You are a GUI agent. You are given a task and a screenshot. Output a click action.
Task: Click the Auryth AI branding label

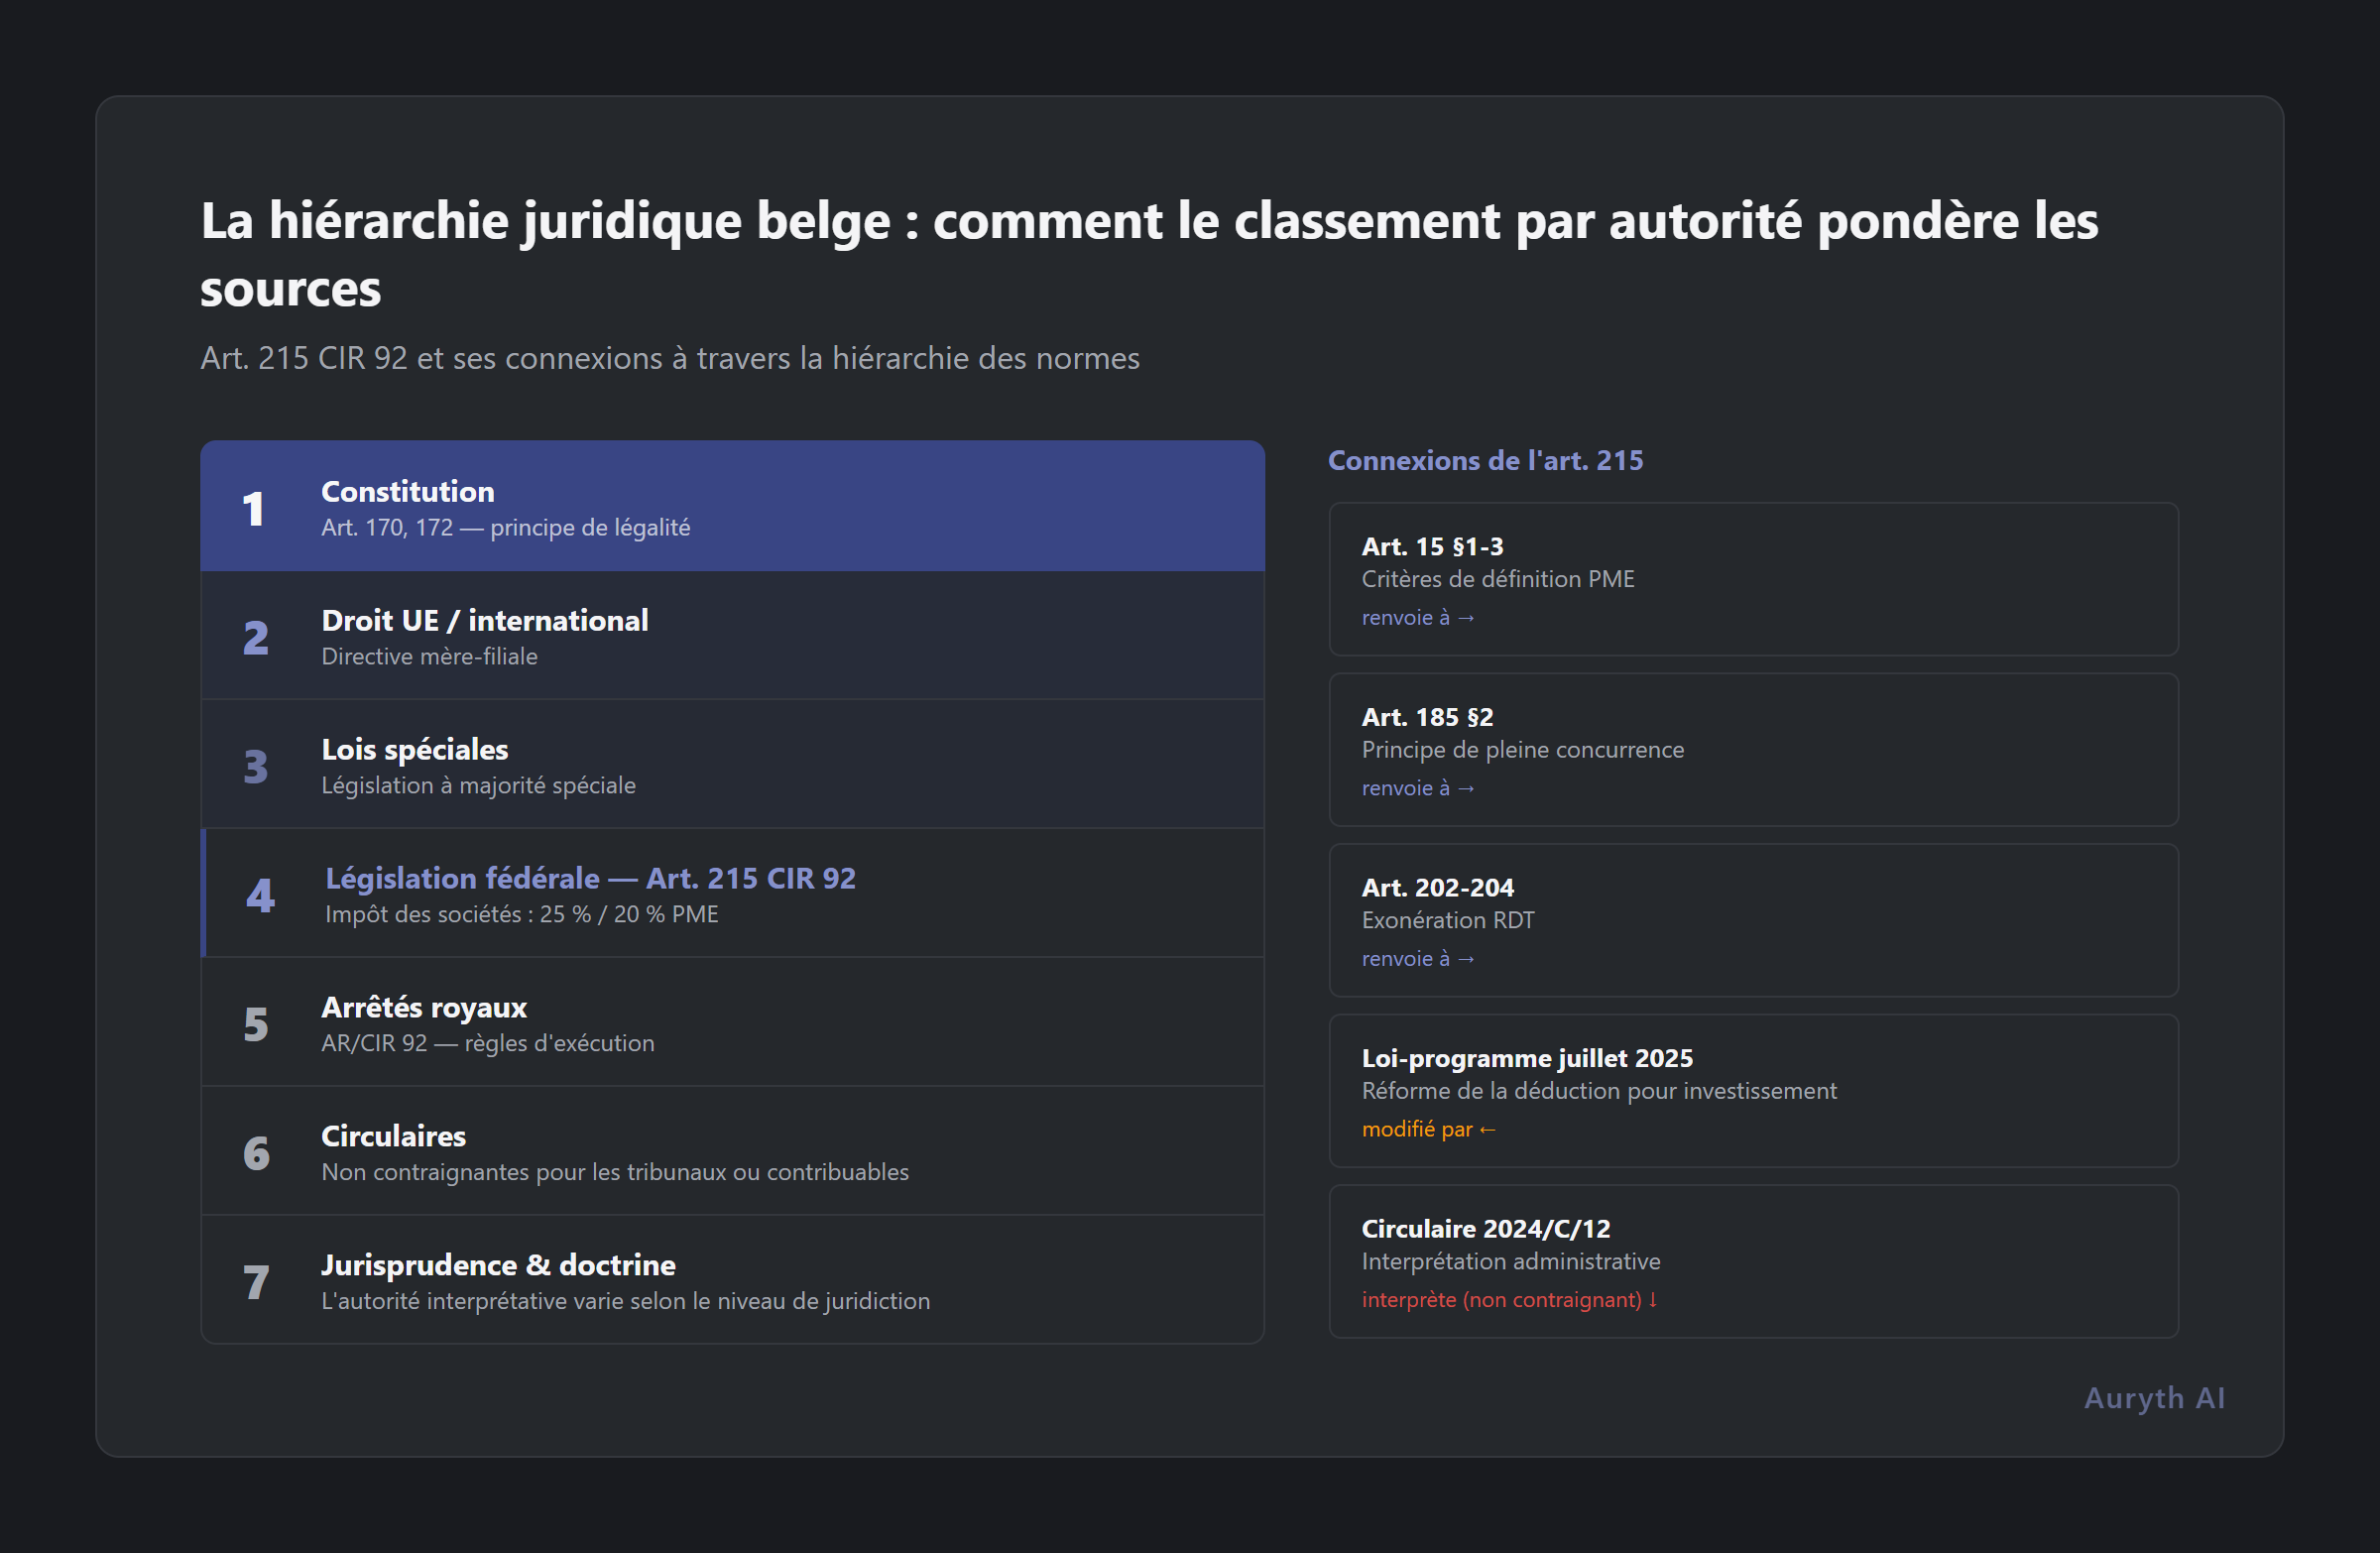pos(2153,1398)
